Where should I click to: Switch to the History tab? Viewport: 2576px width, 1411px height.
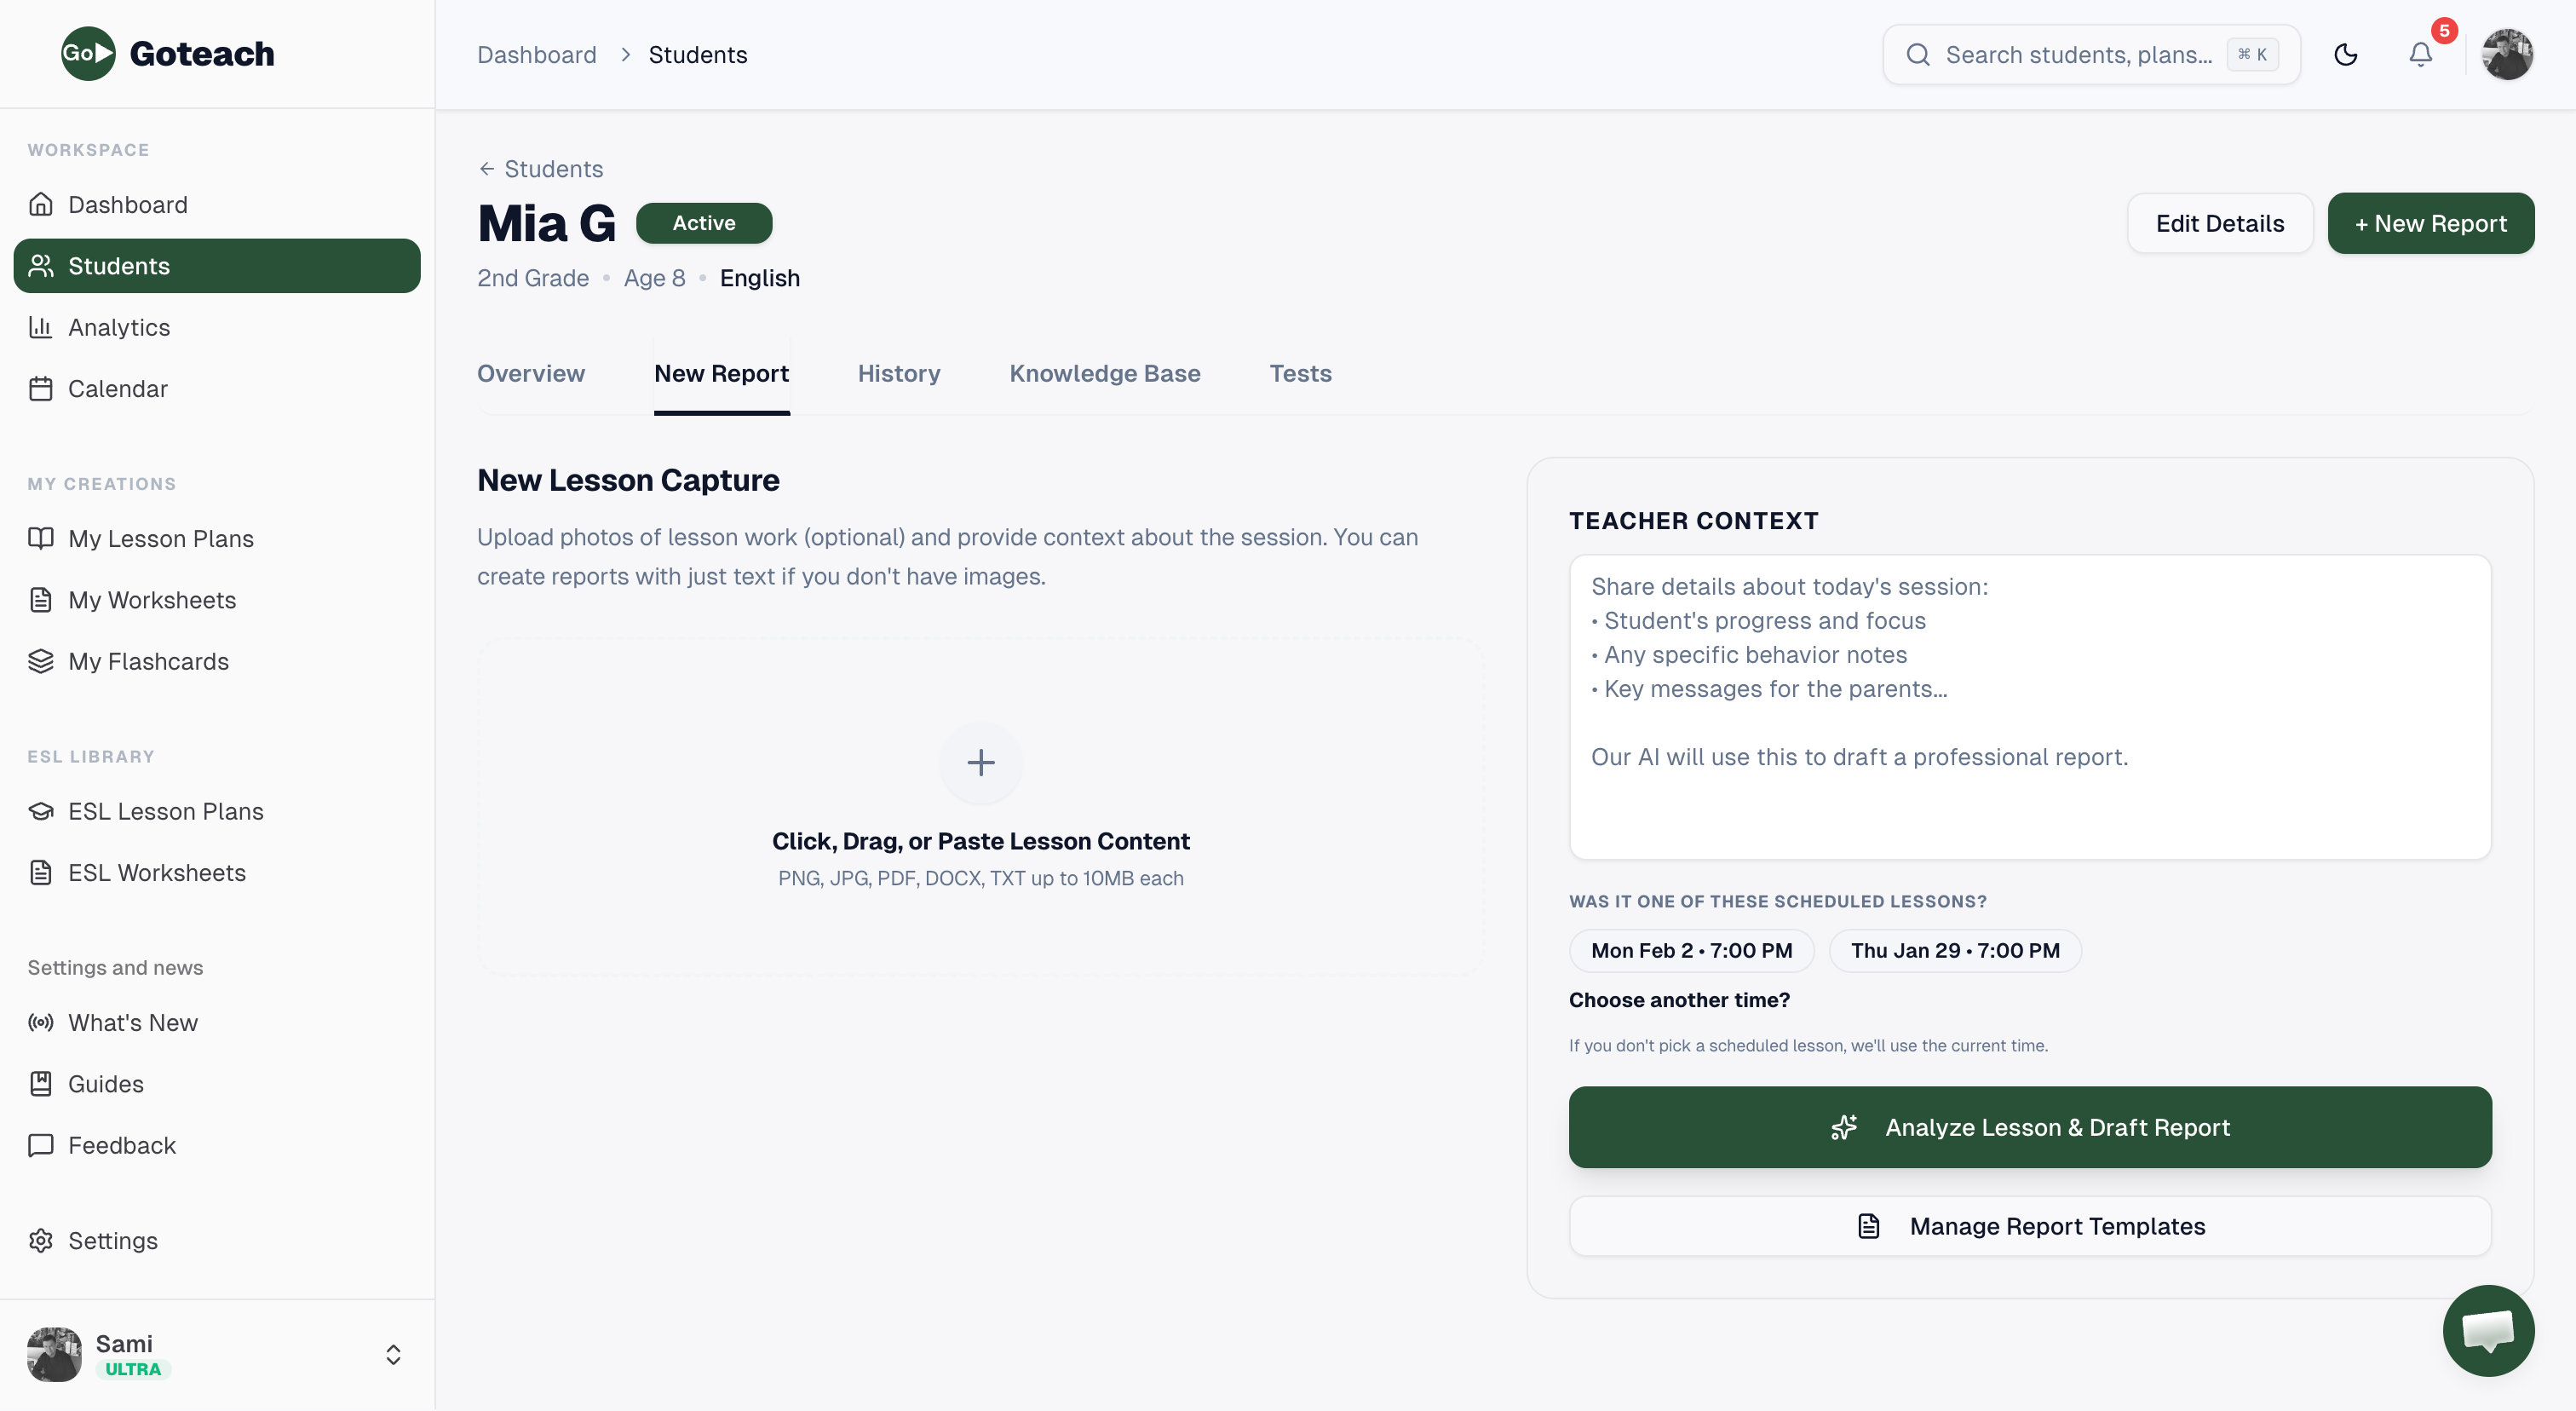(898, 373)
